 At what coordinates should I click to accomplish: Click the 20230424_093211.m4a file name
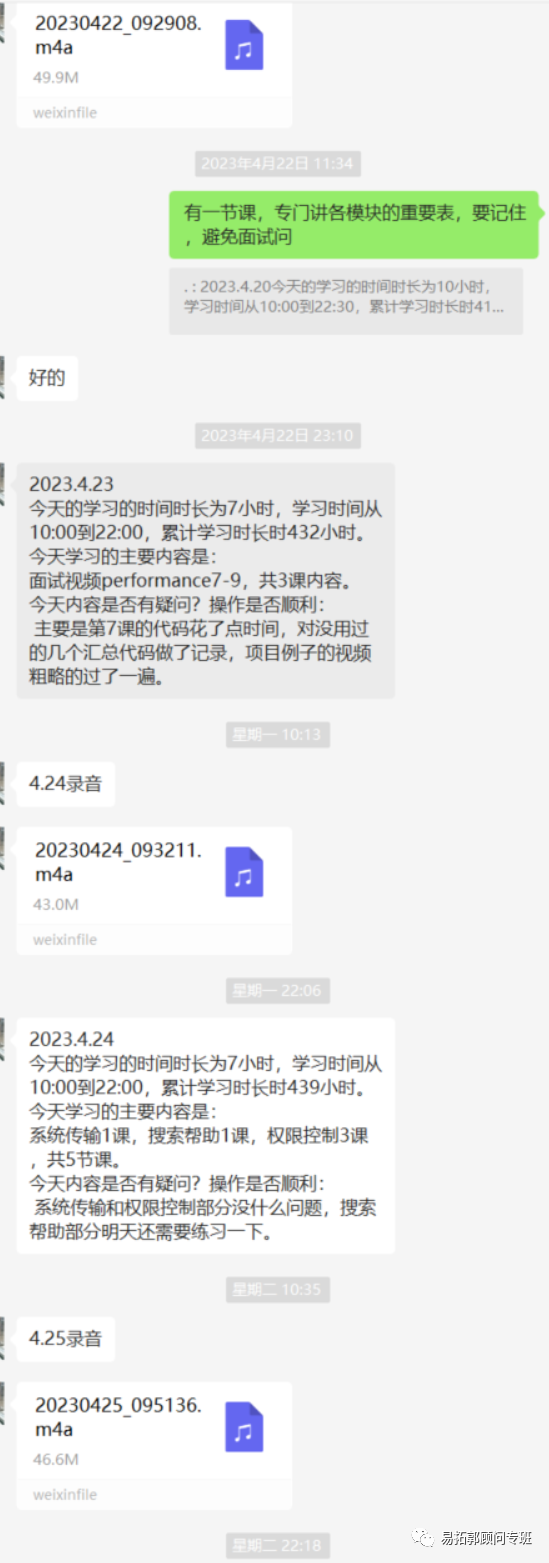point(118,862)
